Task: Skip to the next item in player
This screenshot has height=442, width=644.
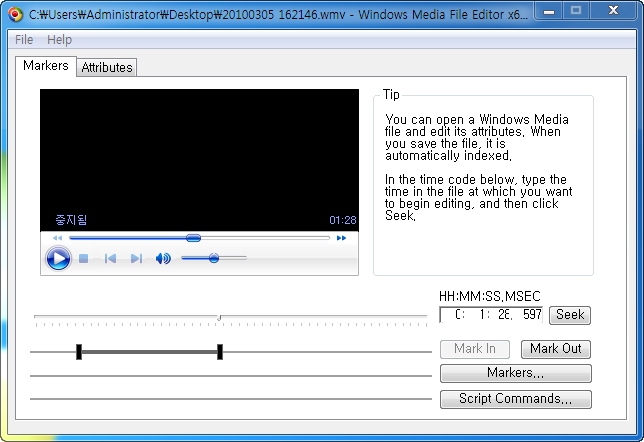Action: (136, 258)
